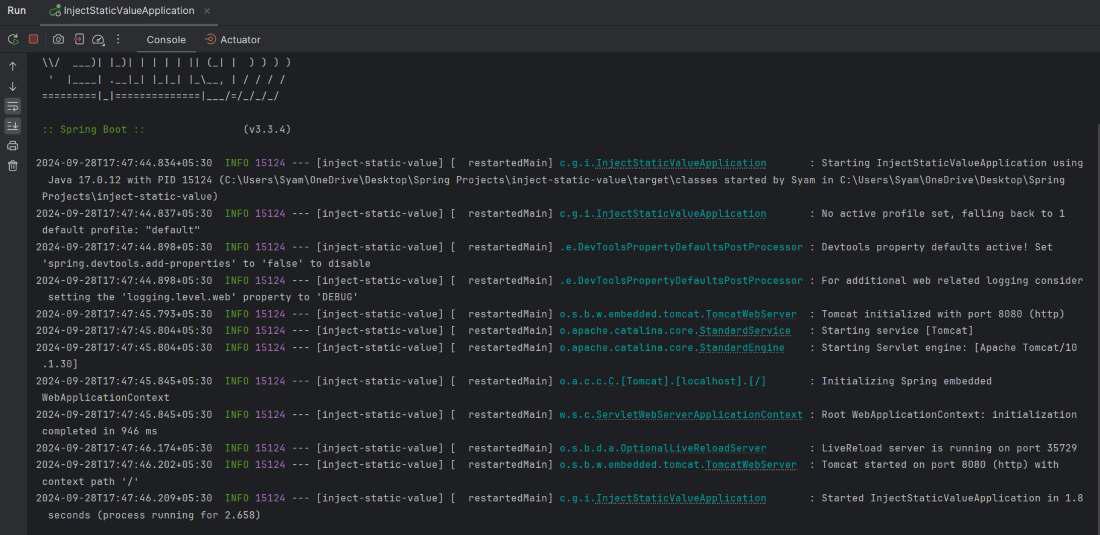The height and width of the screenshot is (535, 1100).
Task: Click the 'WebApplicationContext' wrapped line text
Action: (106, 398)
